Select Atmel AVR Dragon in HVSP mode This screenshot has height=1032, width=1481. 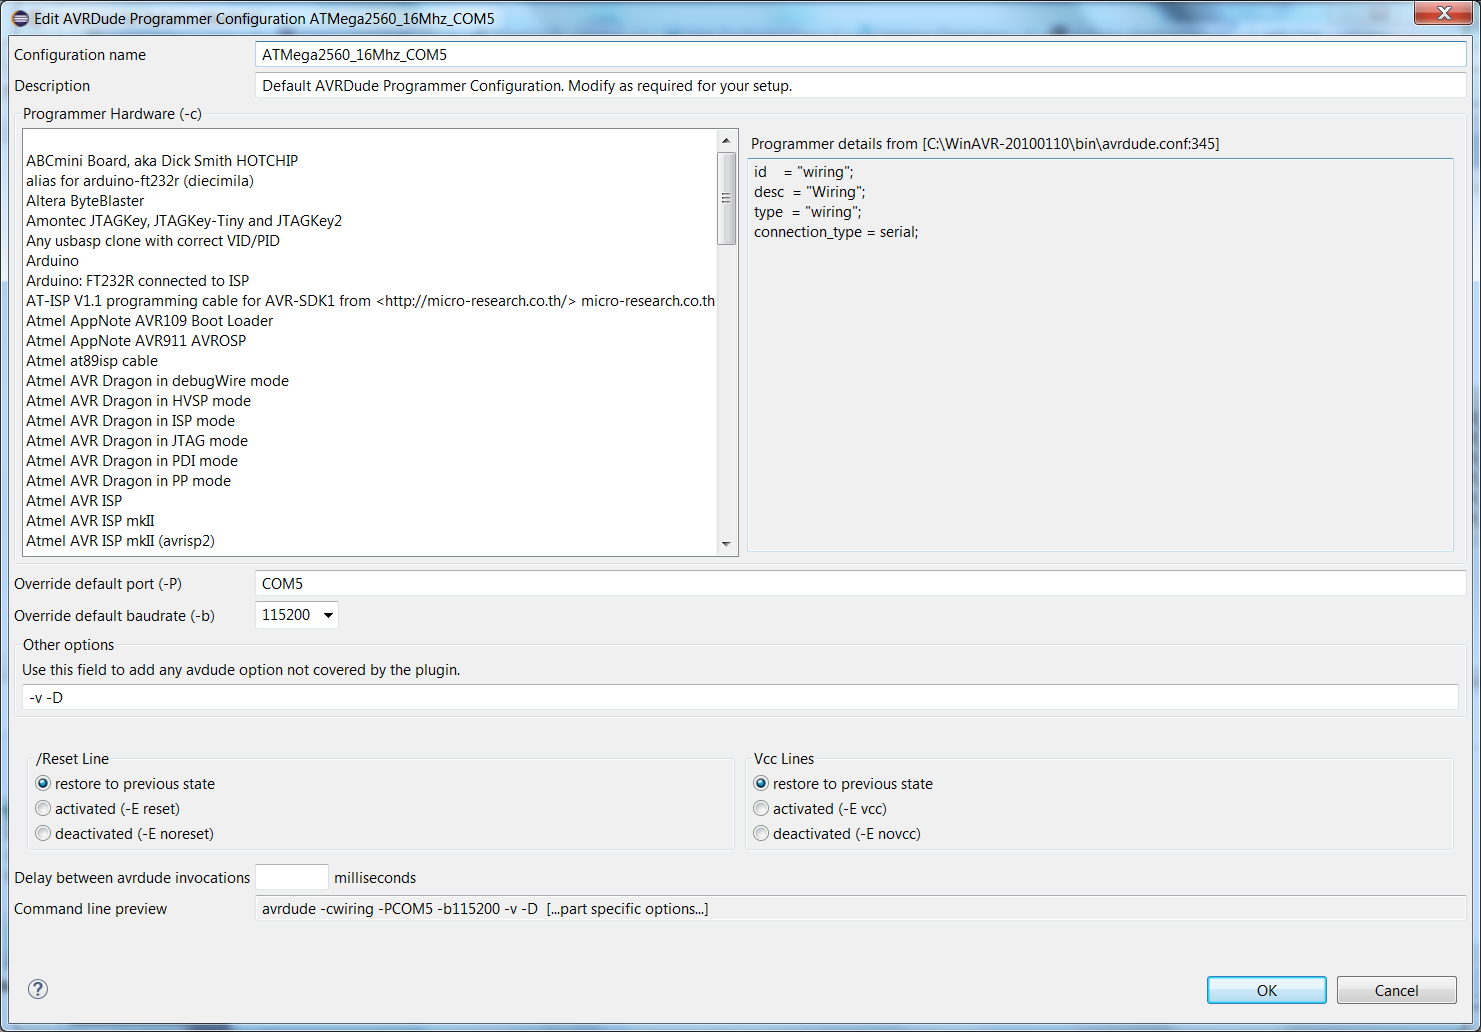(139, 401)
